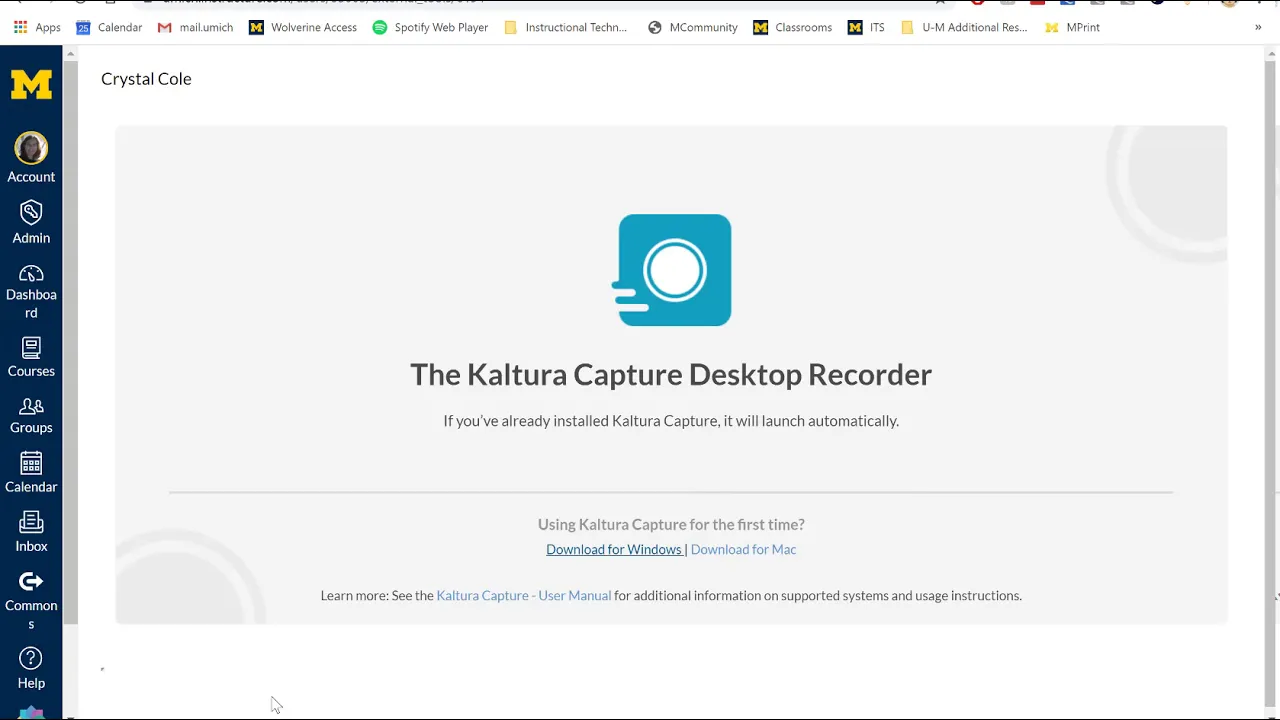Expand the bookmarks overflow chevron
Viewport: 1280px width, 720px height.
[x=1258, y=27]
